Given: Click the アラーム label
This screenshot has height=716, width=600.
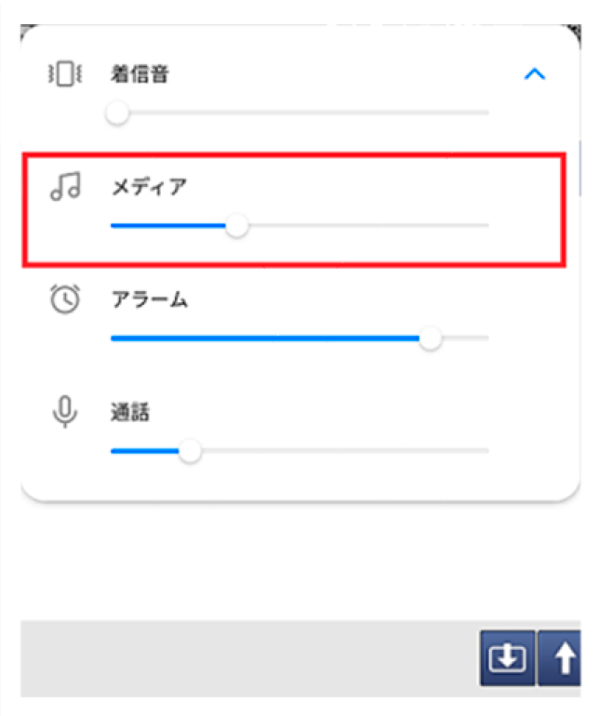Looking at the screenshot, I should click(x=150, y=300).
